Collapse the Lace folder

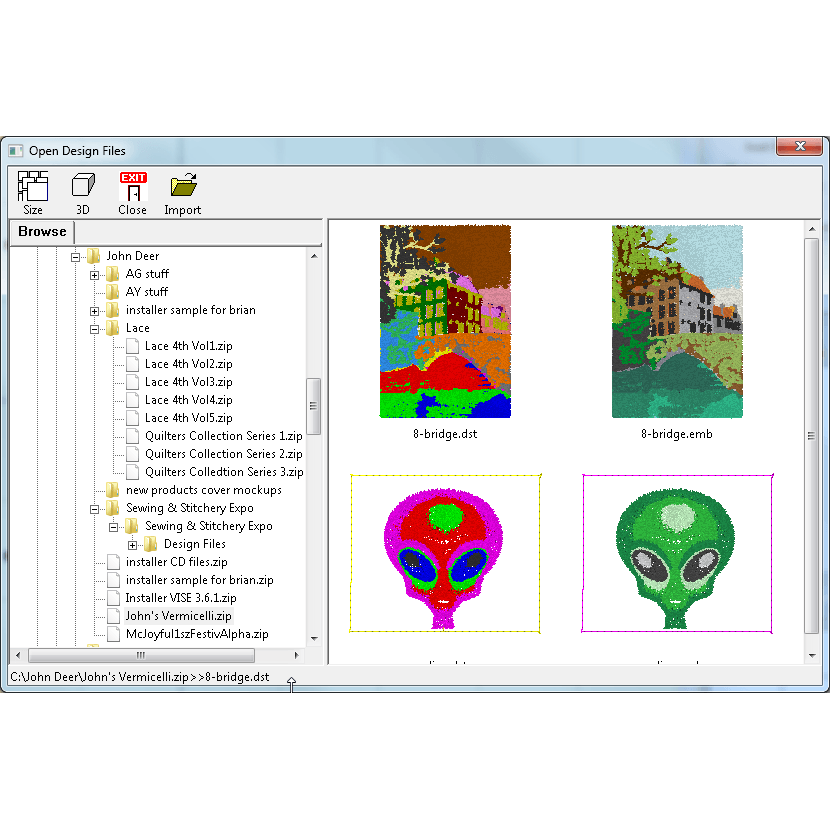[x=94, y=328]
